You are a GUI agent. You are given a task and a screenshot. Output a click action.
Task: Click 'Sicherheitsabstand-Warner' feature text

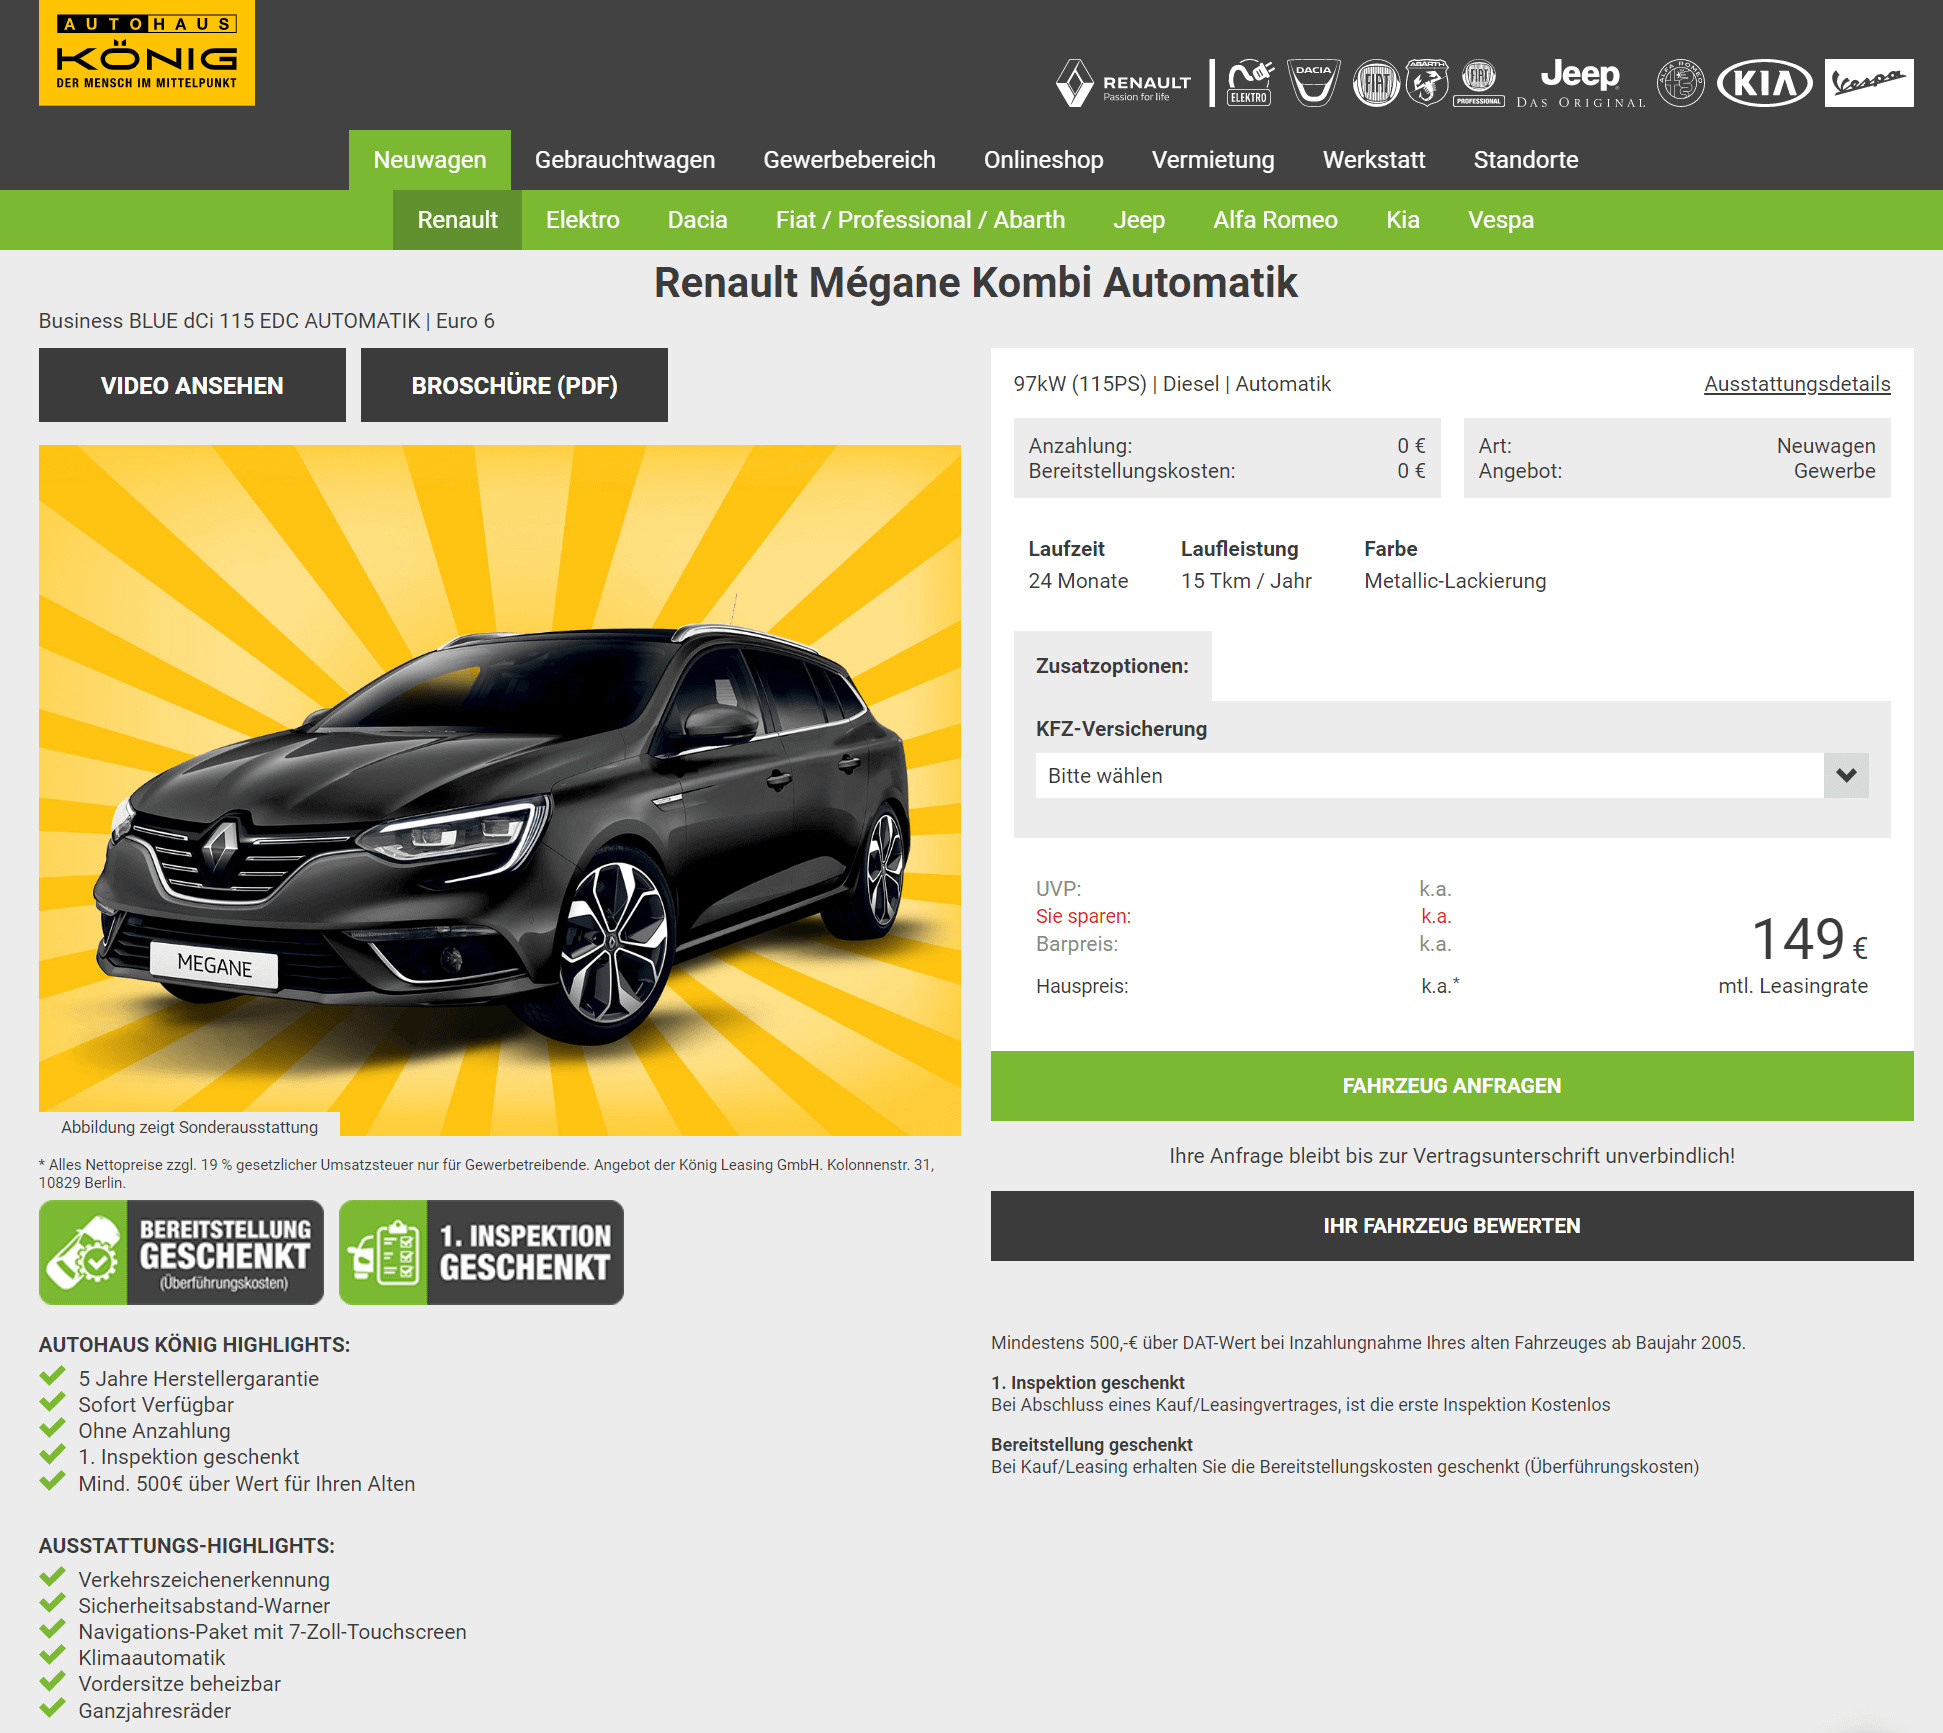point(204,1606)
